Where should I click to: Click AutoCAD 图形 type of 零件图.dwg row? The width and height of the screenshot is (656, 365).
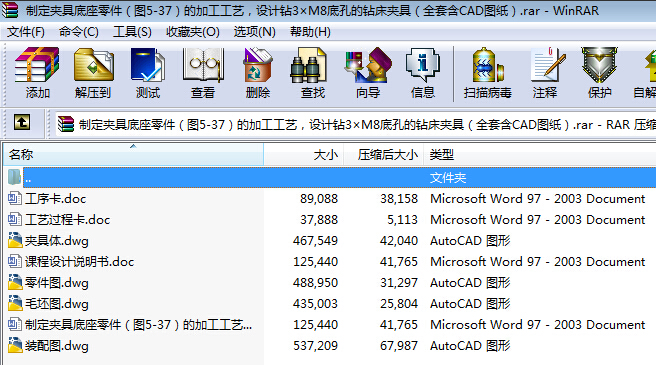pyautogui.click(x=470, y=283)
